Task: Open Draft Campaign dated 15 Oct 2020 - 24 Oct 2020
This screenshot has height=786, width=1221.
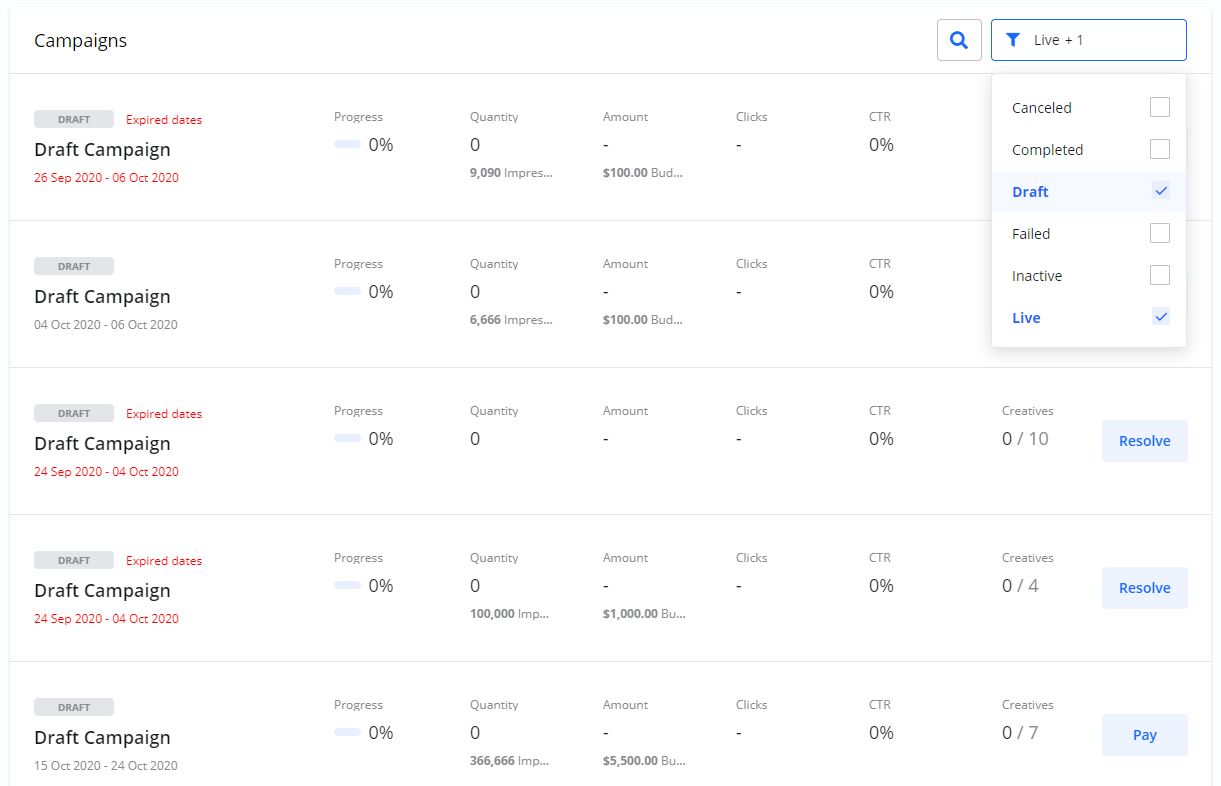Action: [x=102, y=738]
